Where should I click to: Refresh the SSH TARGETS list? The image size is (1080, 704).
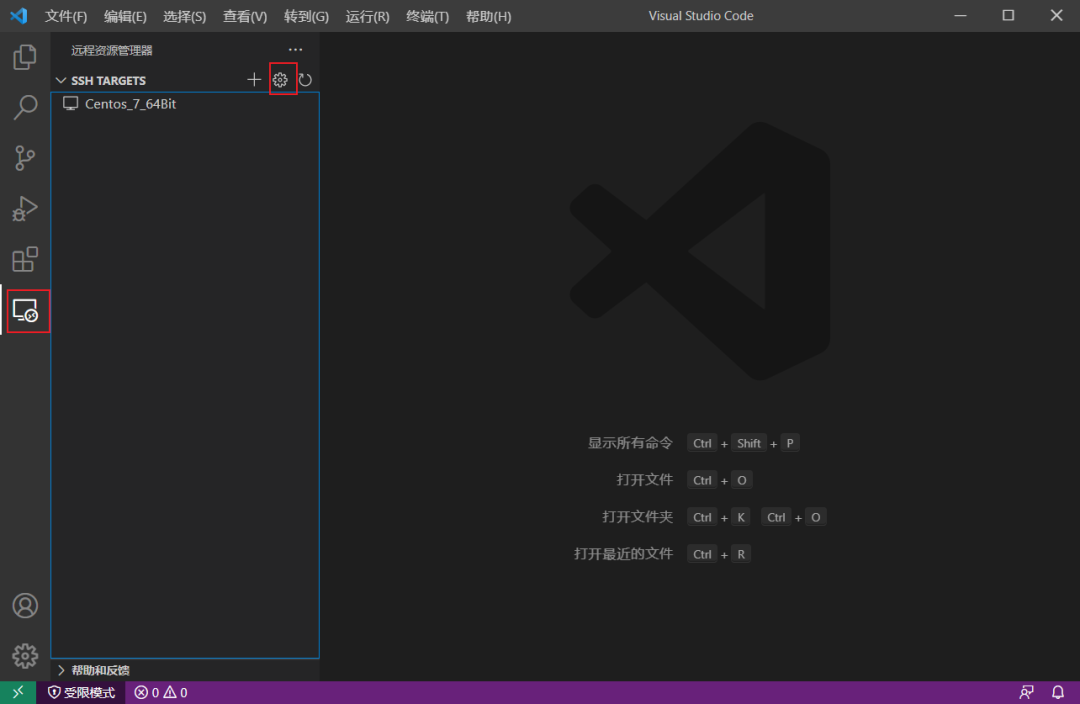(x=305, y=80)
